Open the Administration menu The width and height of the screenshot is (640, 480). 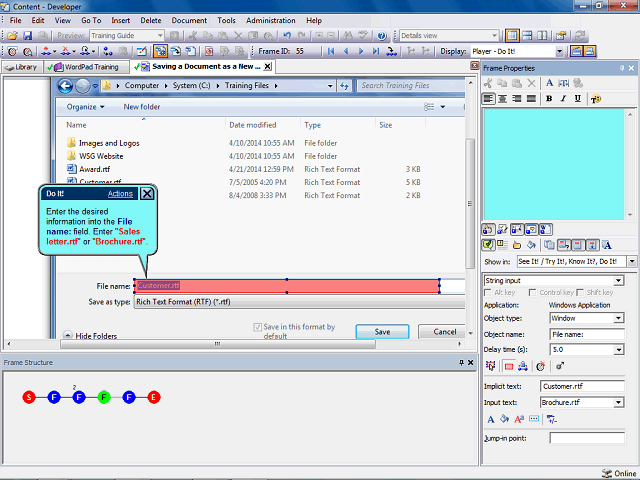point(271,20)
